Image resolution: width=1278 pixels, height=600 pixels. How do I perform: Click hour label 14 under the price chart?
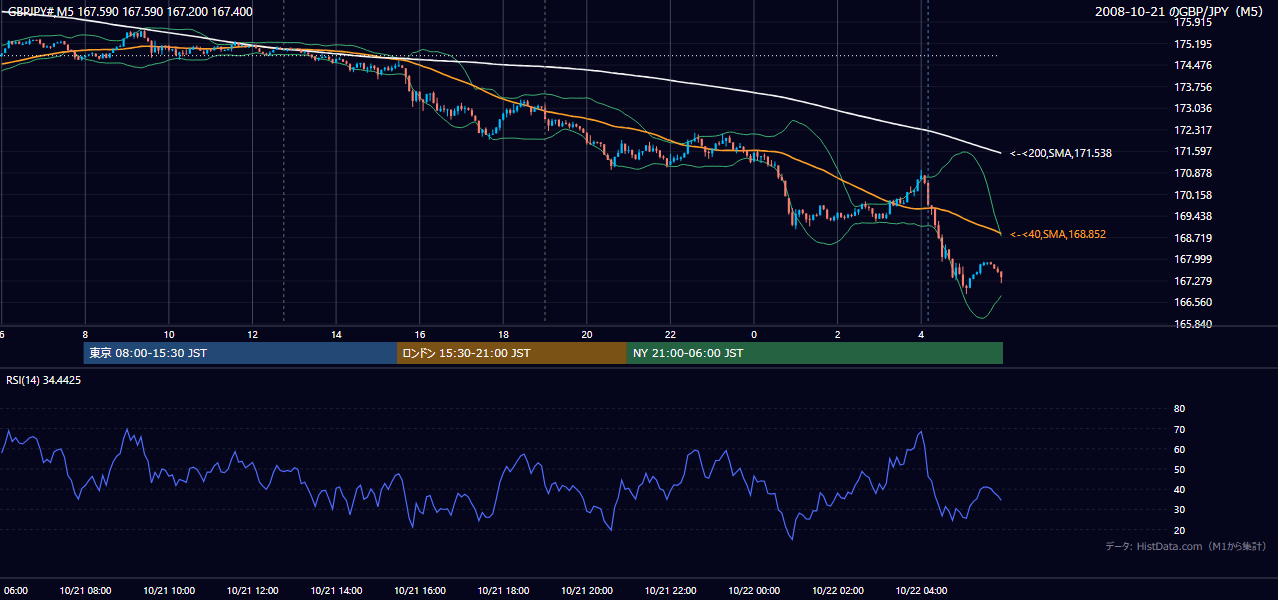336,334
